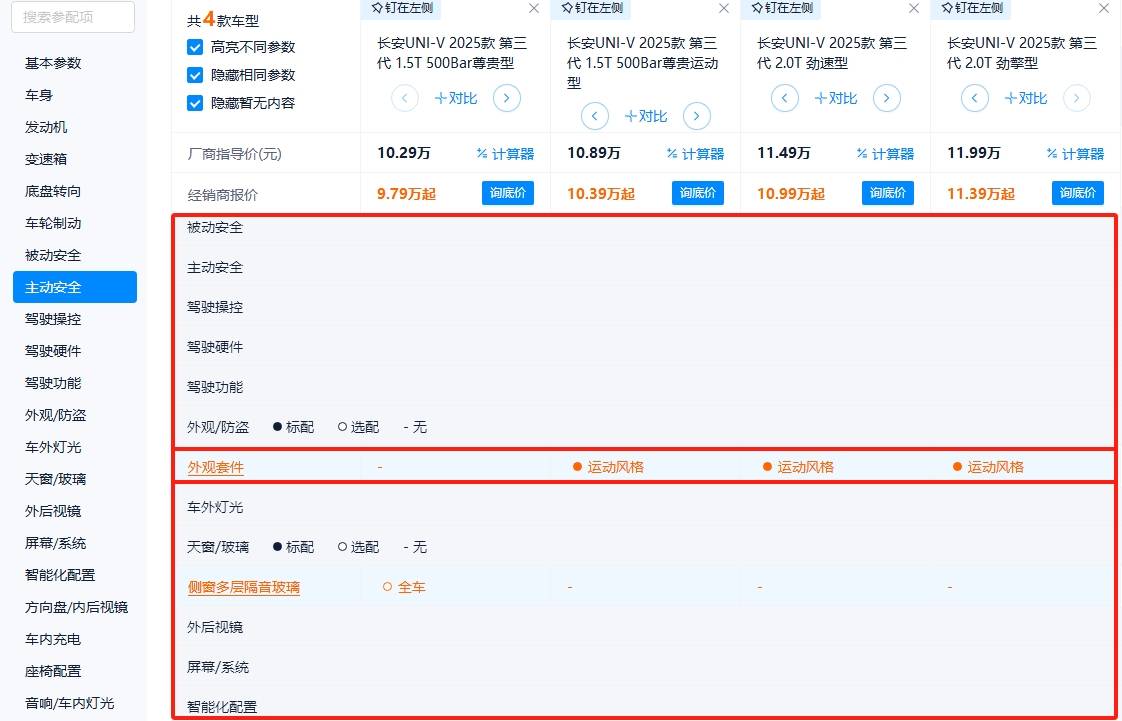Select 智能化配置 in sidebar
The width and height of the screenshot is (1122, 721).
[x=60, y=575]
